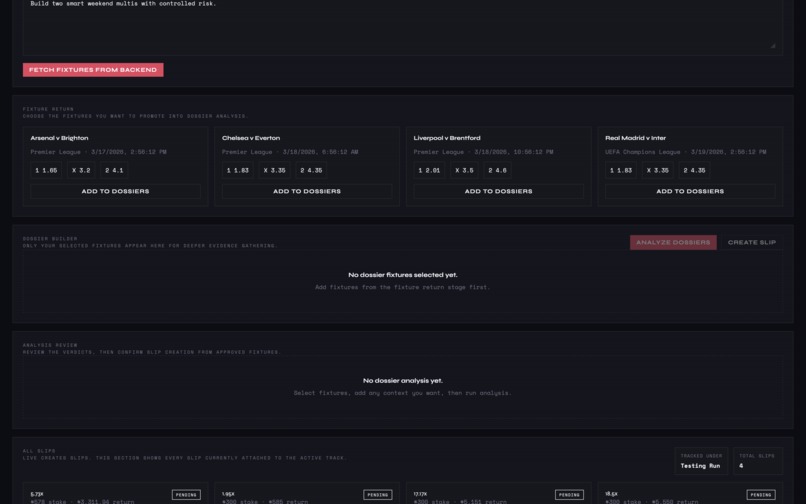Open the 17.17X slip card
Viewport: 806px width, 504px height.
[x=499, y=494]
